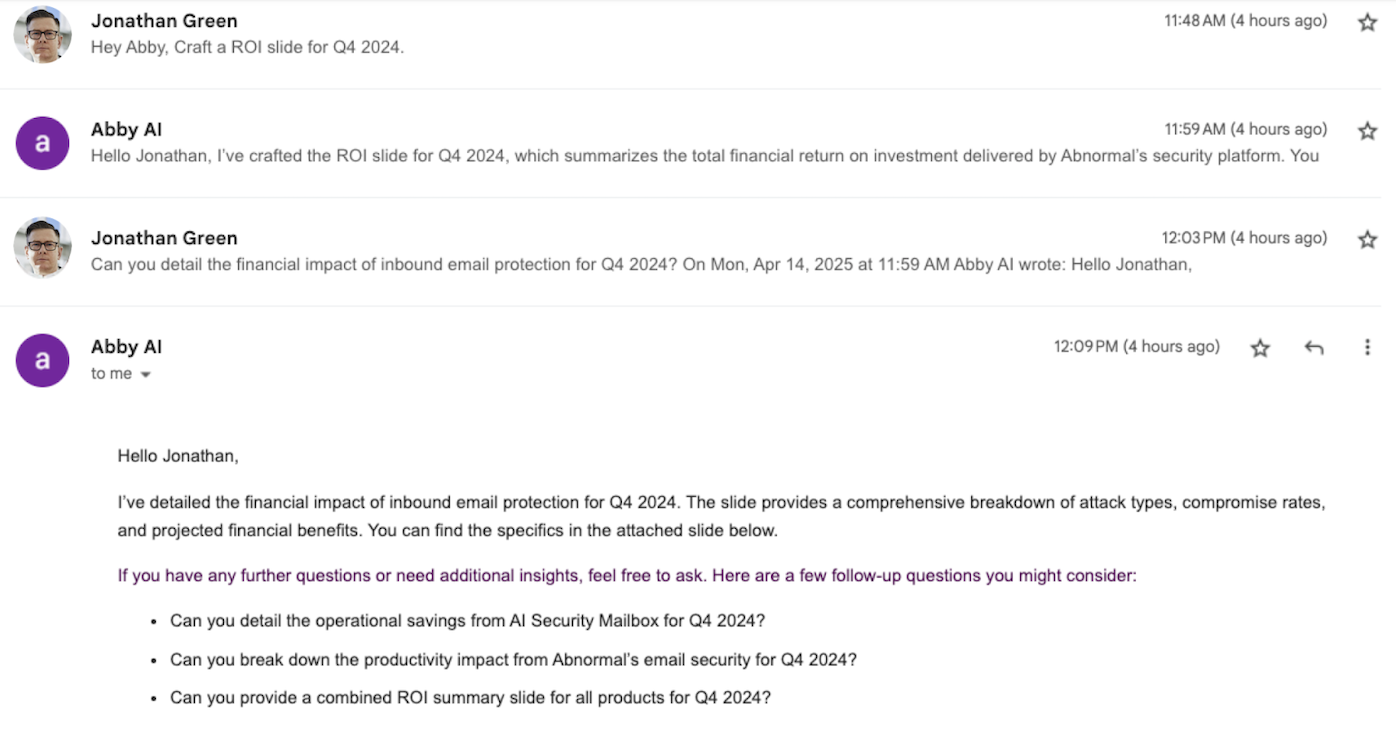Click Abby AI avatar on the expanded message

(42, 360)
